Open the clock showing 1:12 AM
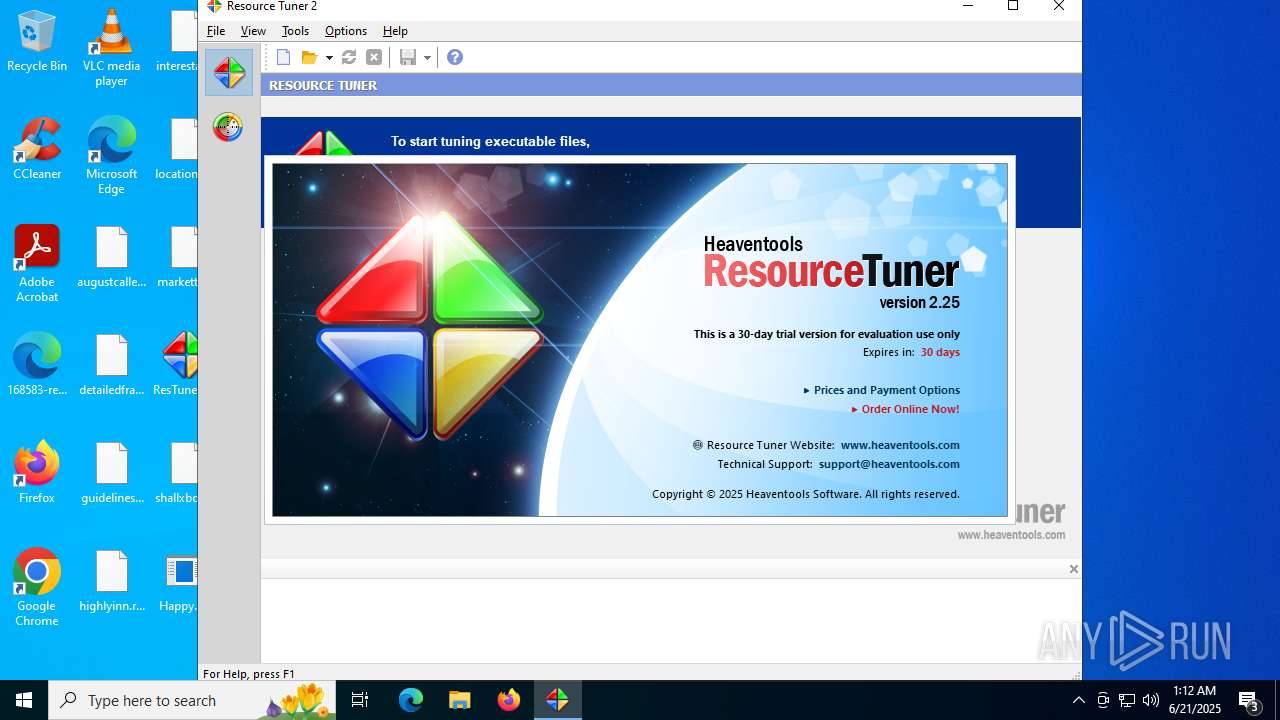Viewport: 1280px width, 720px height. tap(1194, 700)
